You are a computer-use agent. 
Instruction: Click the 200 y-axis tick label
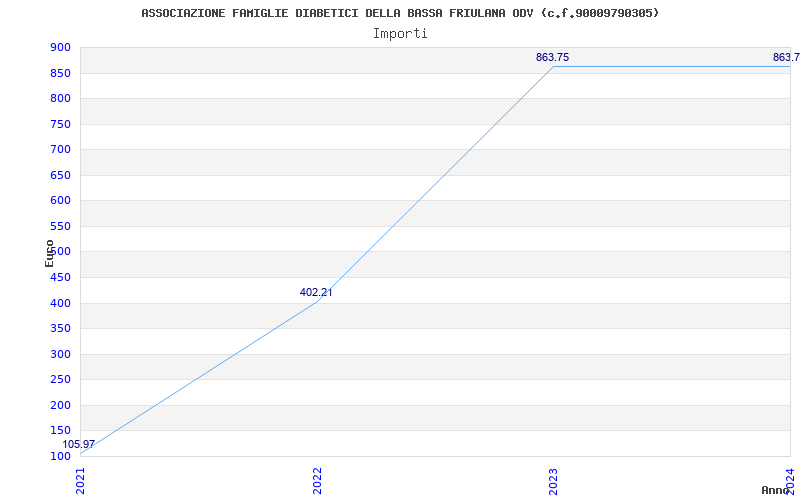tap(60, 405)
